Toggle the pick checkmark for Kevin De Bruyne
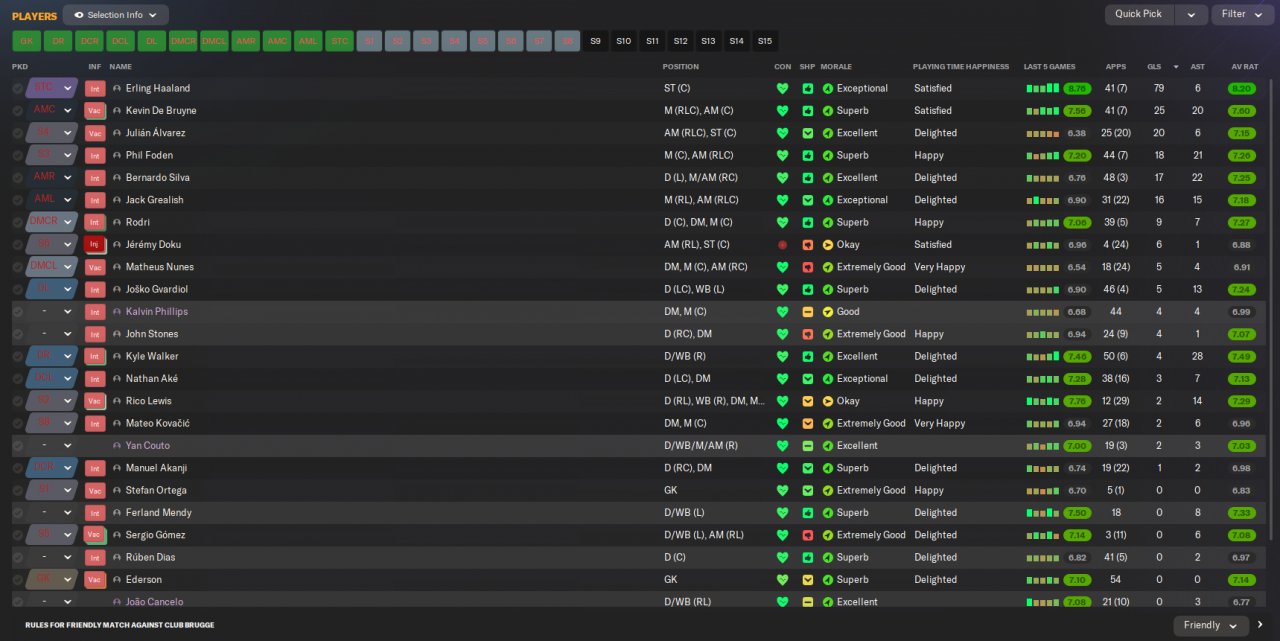Viewport: 1280px width, 641px height. coord(17,110)
